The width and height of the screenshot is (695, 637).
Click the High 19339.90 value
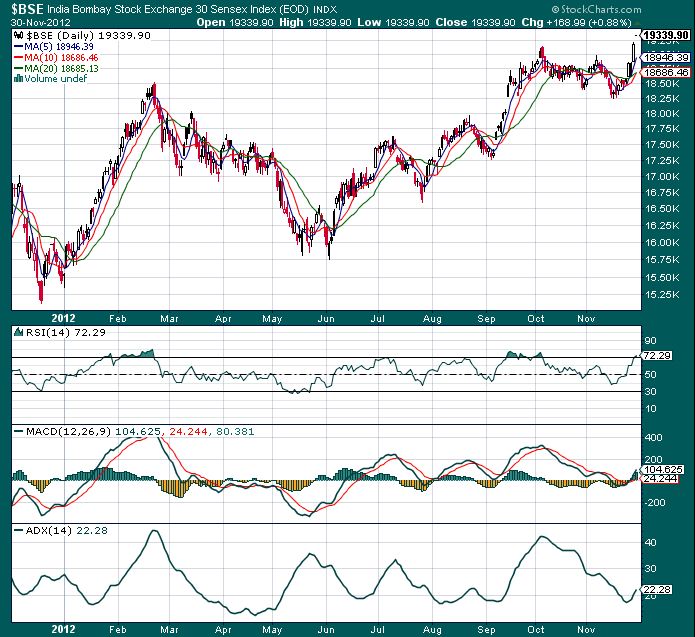point(315,22)
